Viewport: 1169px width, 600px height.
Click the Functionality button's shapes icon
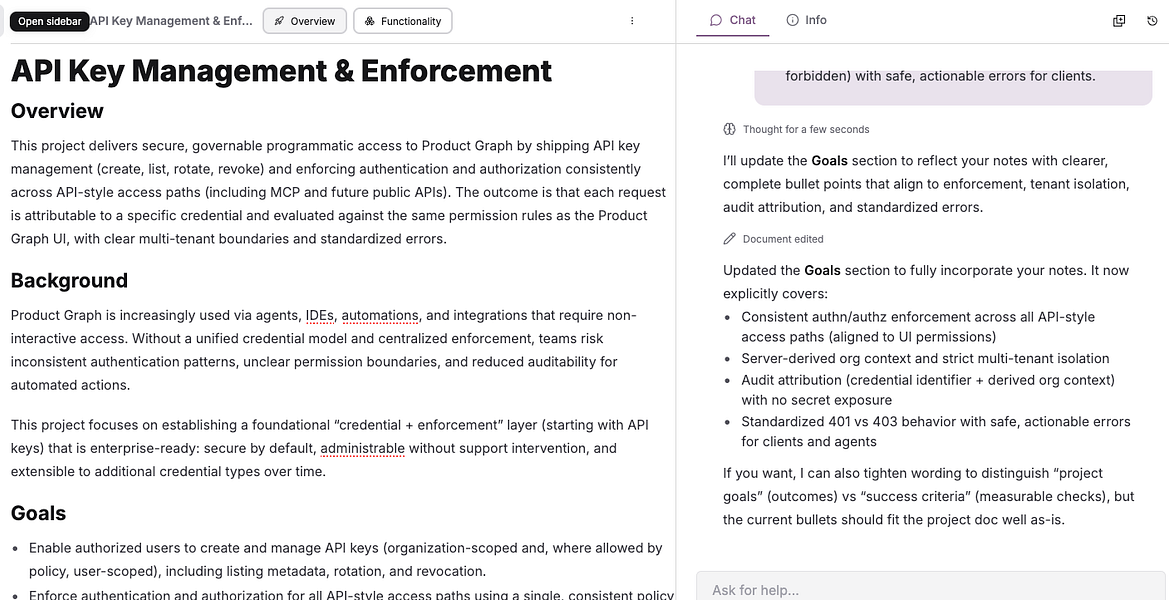(x=369, y=21)
